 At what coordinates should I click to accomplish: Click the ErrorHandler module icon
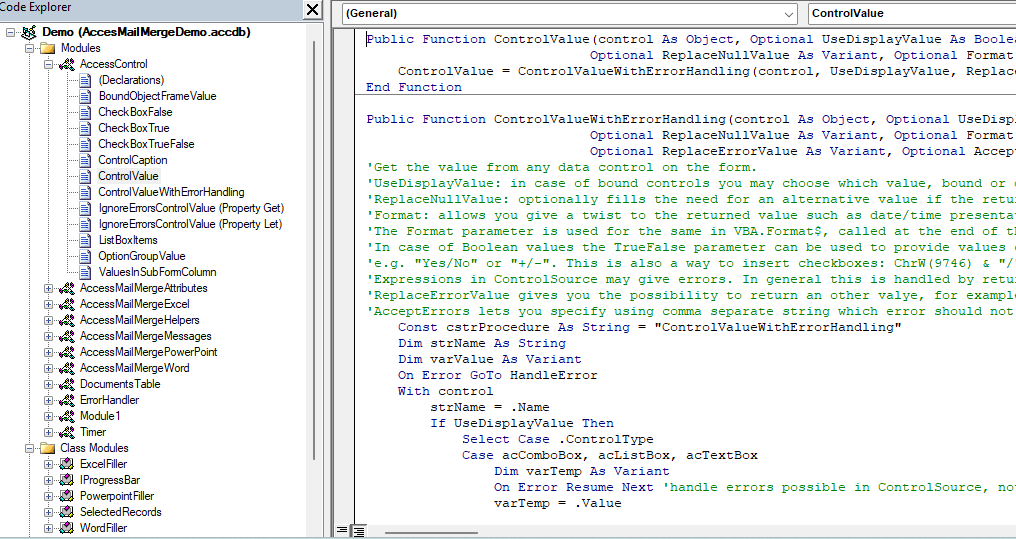66,400
